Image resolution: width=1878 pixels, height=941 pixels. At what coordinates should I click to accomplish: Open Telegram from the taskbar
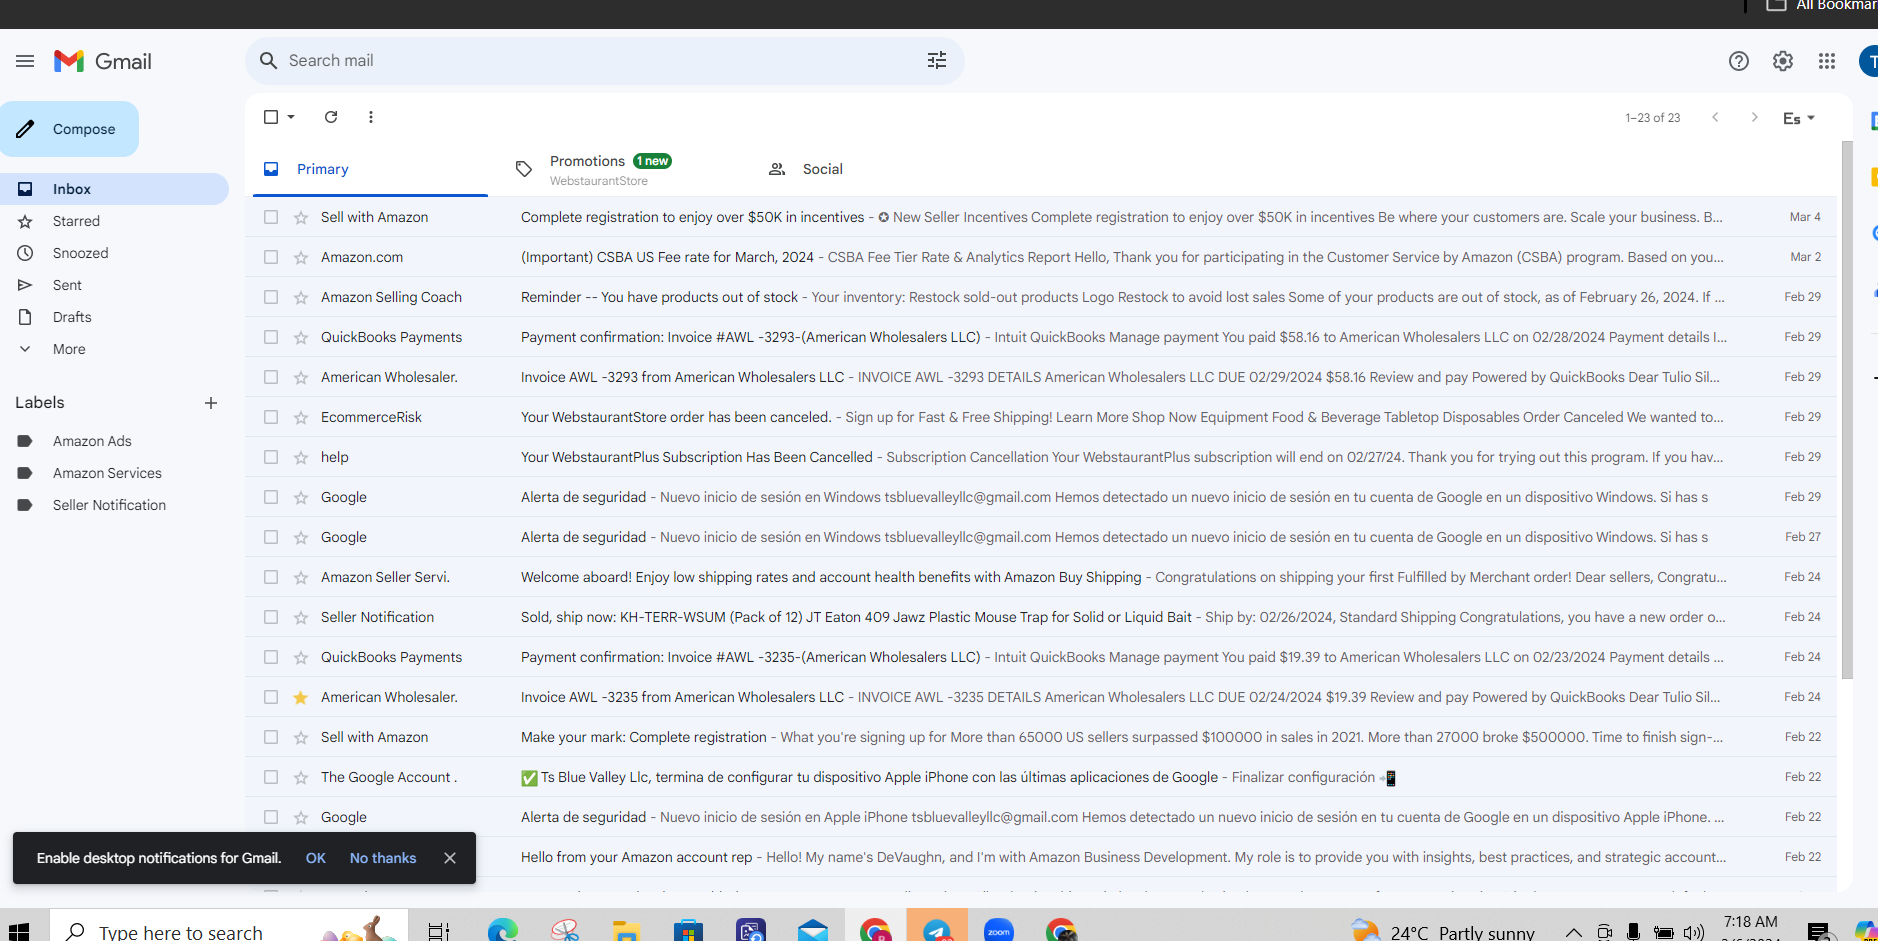(937, 929)
